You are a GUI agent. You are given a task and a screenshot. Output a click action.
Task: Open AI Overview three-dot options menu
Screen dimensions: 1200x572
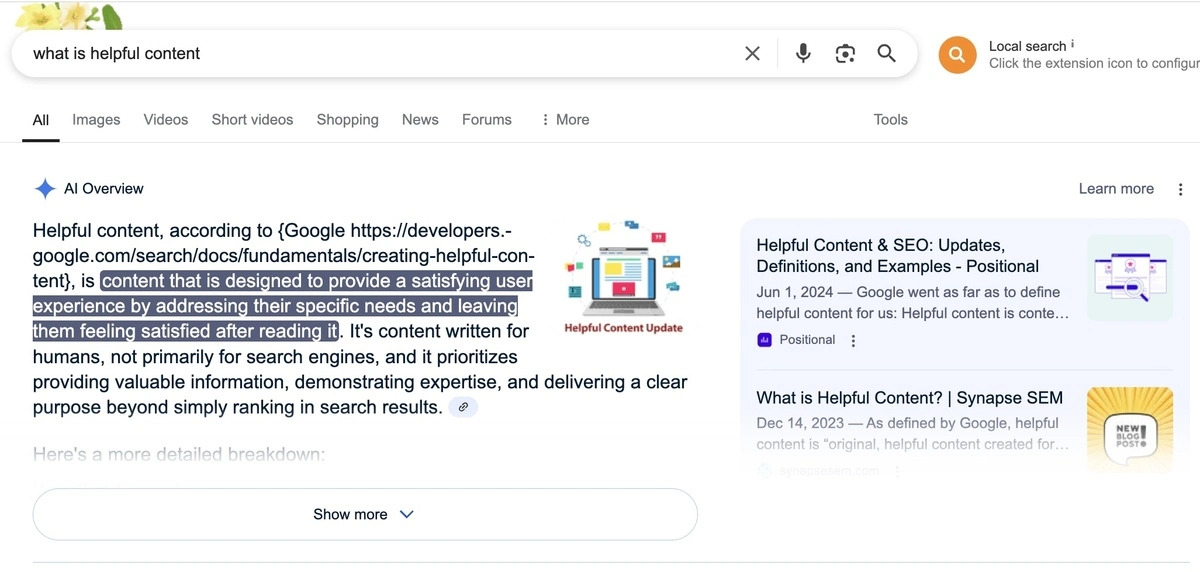click(1181, 189)
